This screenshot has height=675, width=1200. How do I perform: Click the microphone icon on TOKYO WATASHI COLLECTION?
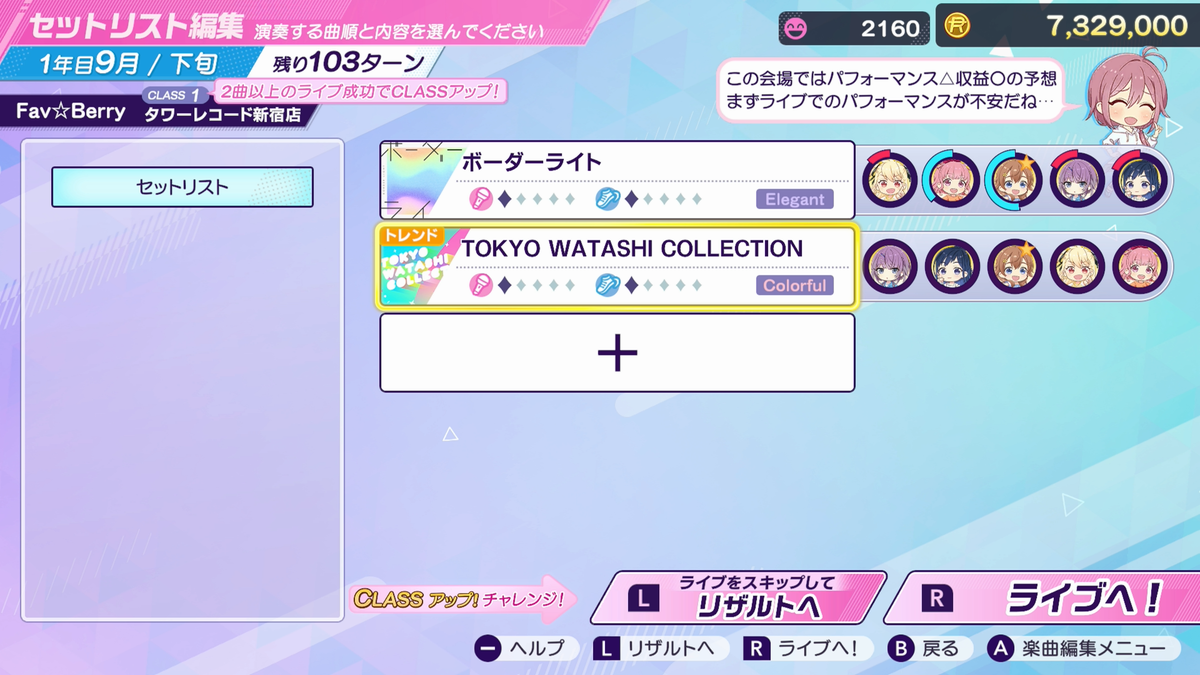(481, 285)
